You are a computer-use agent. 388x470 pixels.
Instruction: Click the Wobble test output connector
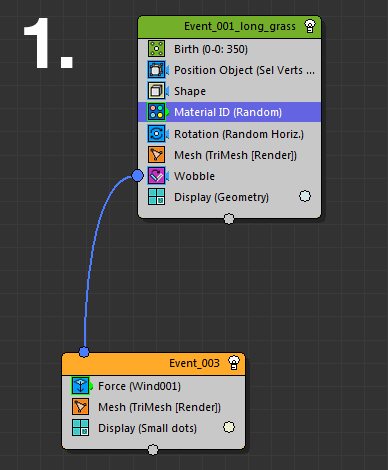click(x=137, y=175)
